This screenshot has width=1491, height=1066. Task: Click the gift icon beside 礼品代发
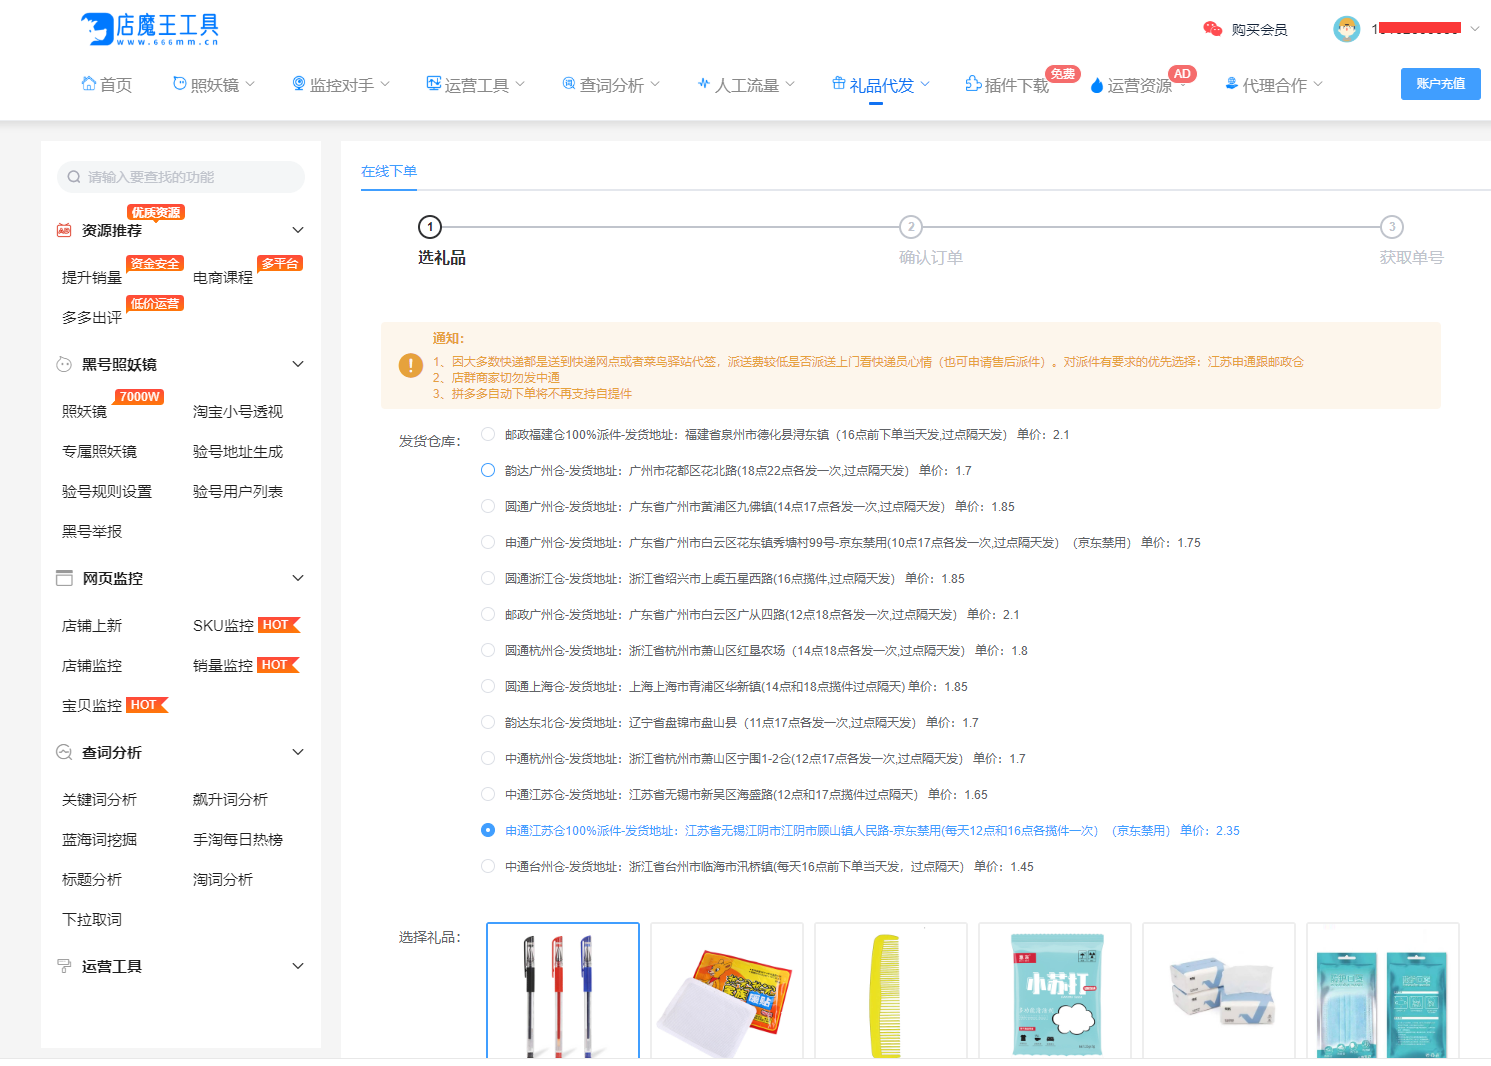[839, 84]
